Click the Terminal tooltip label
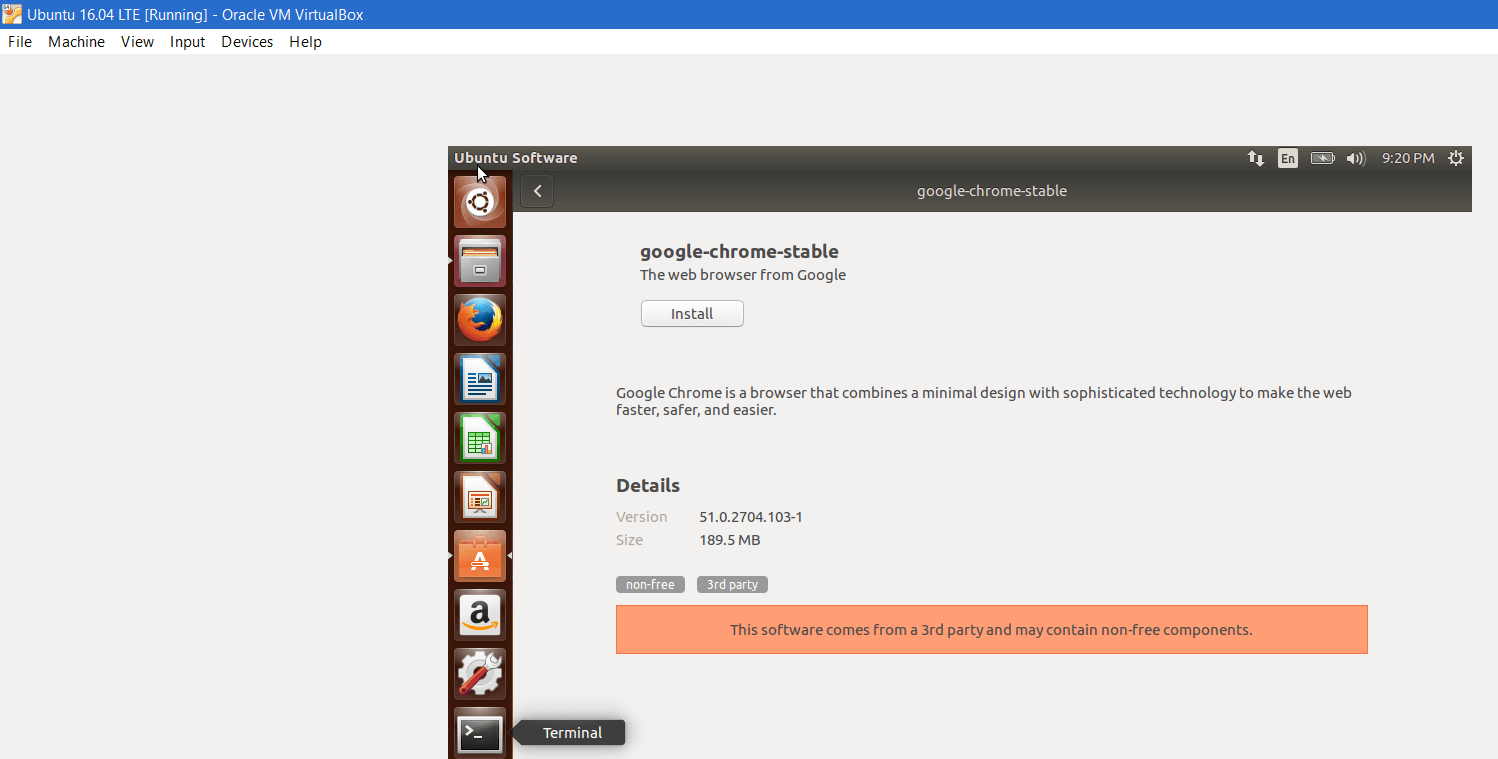The width and height of the screenshot is (1498, 759). (572, 733)
